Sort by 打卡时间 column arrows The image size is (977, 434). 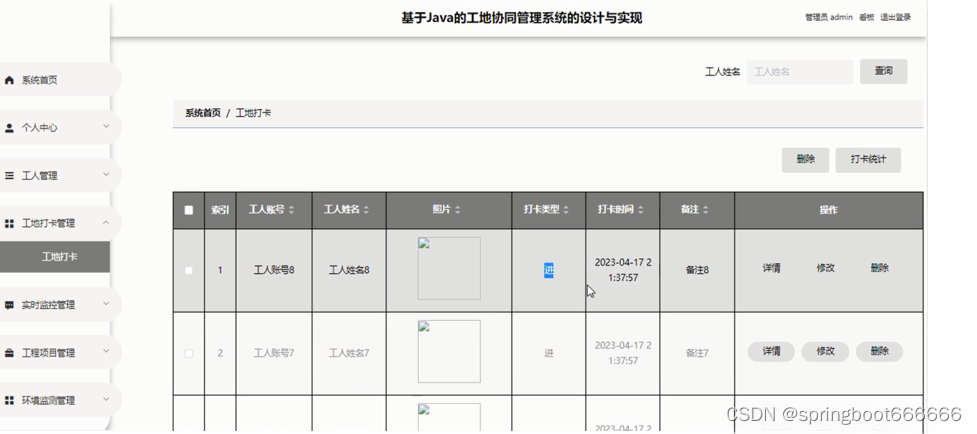pos(641,210)
